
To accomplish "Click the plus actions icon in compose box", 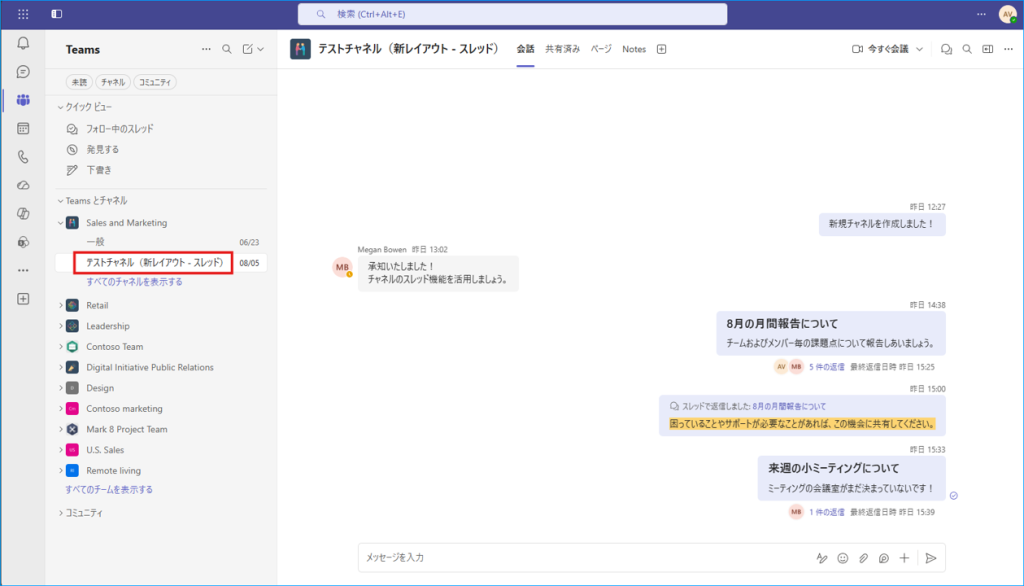I will click(x=904, y=558).
